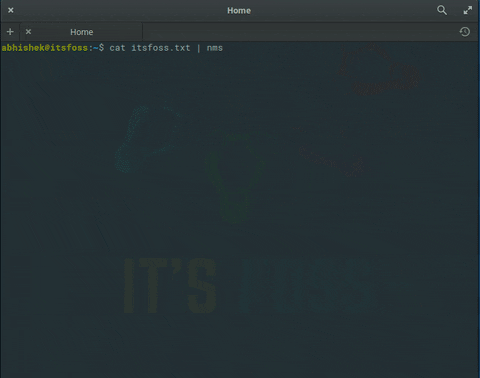
Task: Select the itsfoss.txt filename in the command
Action: tap(161, 48)
